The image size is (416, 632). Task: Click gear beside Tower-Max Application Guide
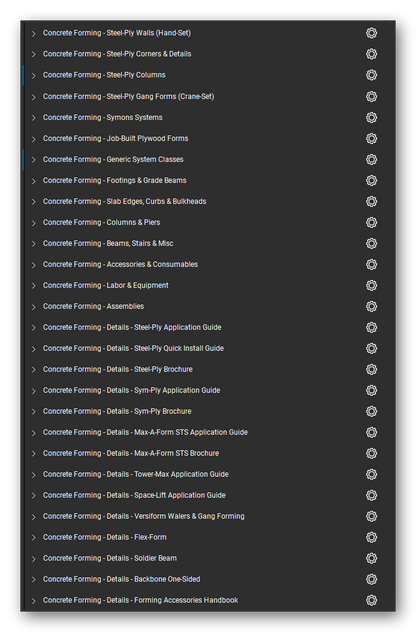(x=371, y=474)
